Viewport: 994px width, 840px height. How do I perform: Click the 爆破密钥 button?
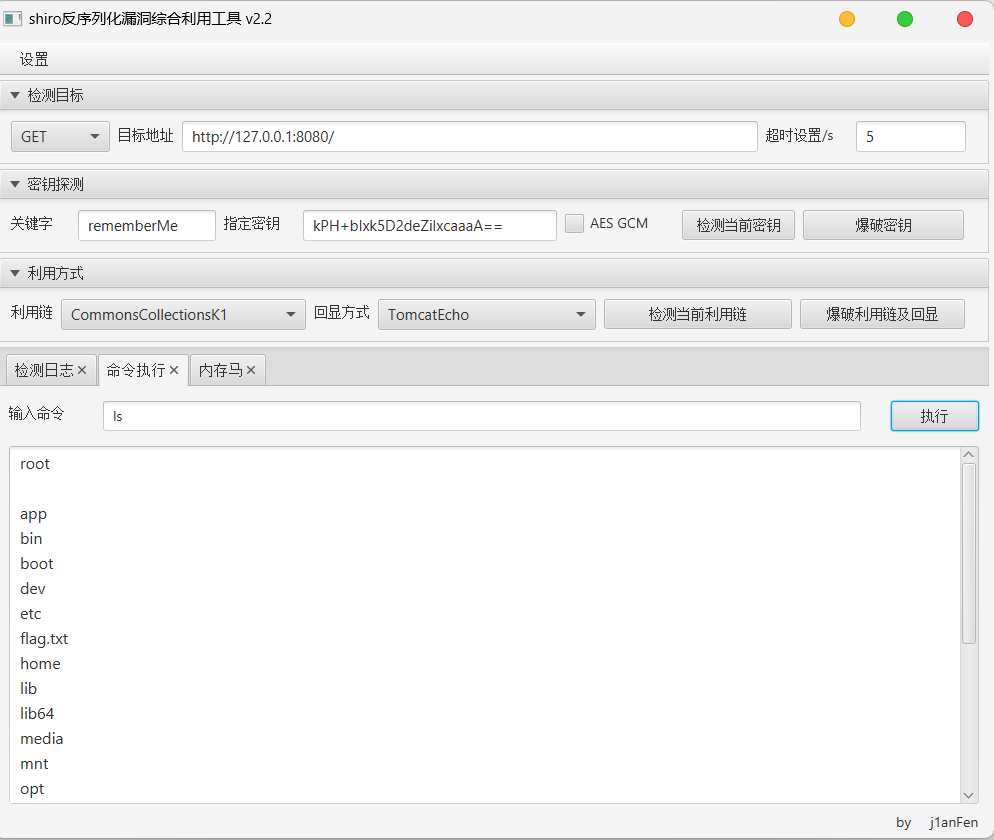pos(883,225)
